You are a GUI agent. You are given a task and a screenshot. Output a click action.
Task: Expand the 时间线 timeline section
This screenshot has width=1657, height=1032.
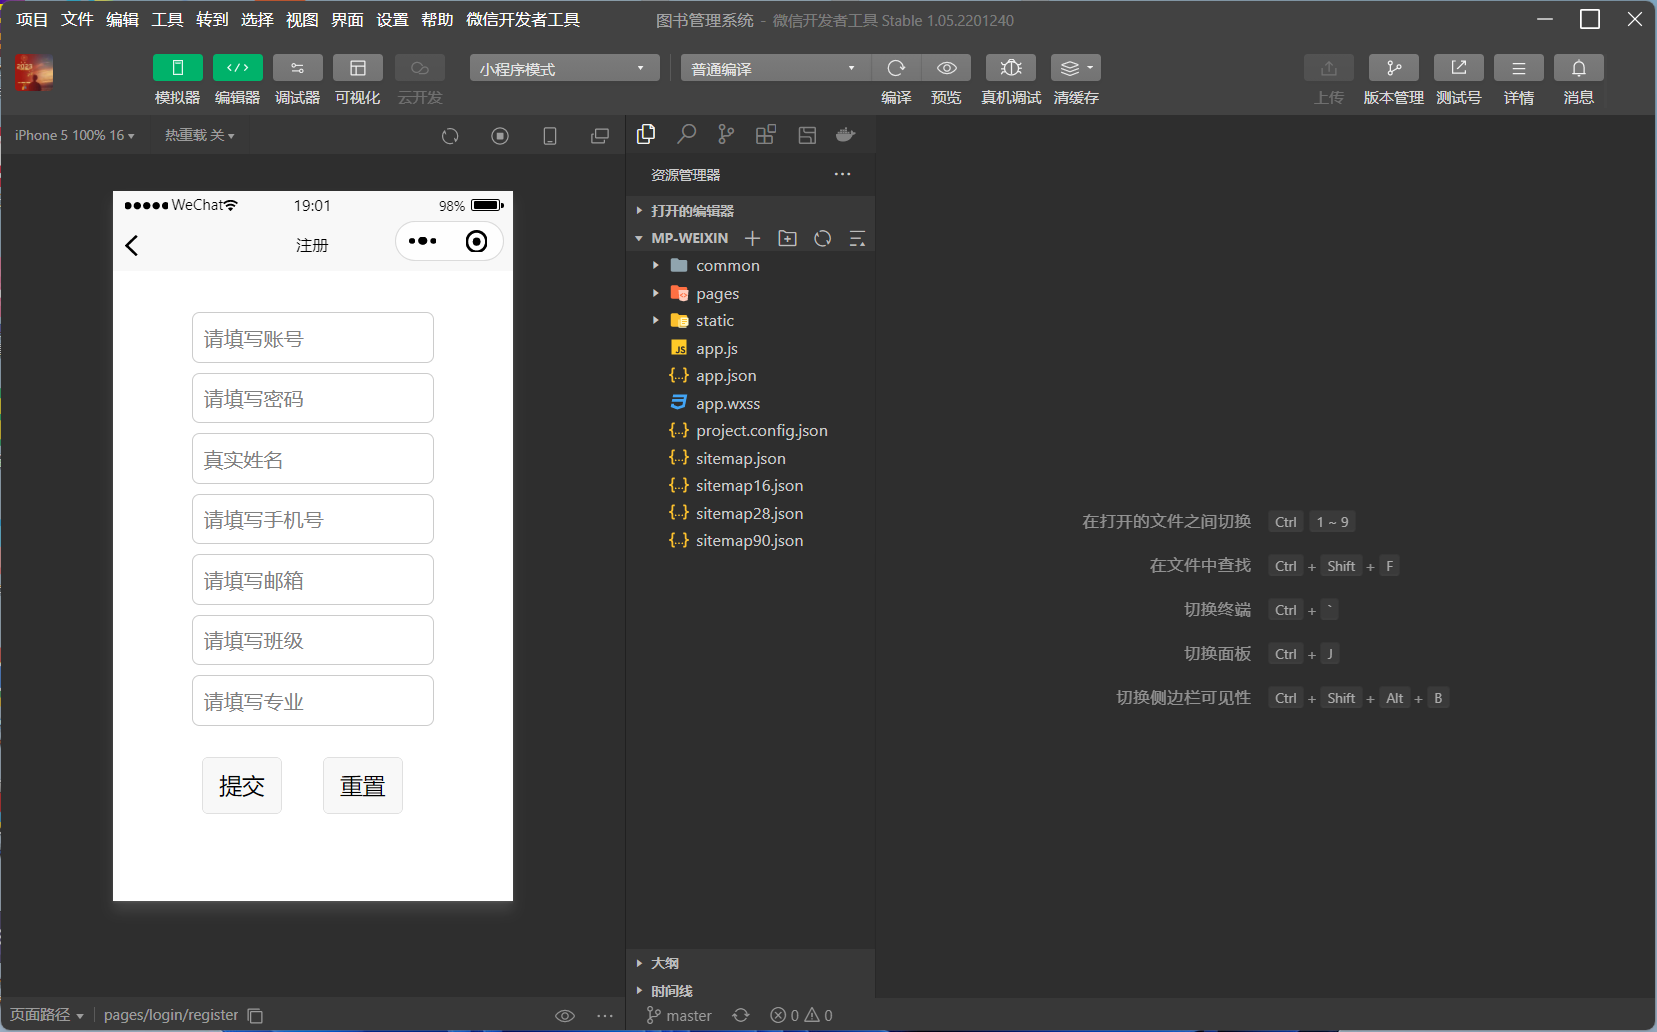click(750, 991)
